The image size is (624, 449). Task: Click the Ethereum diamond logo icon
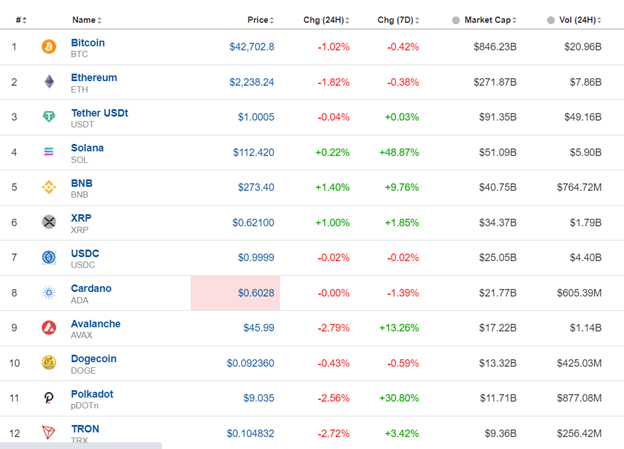tap(49, 82)
